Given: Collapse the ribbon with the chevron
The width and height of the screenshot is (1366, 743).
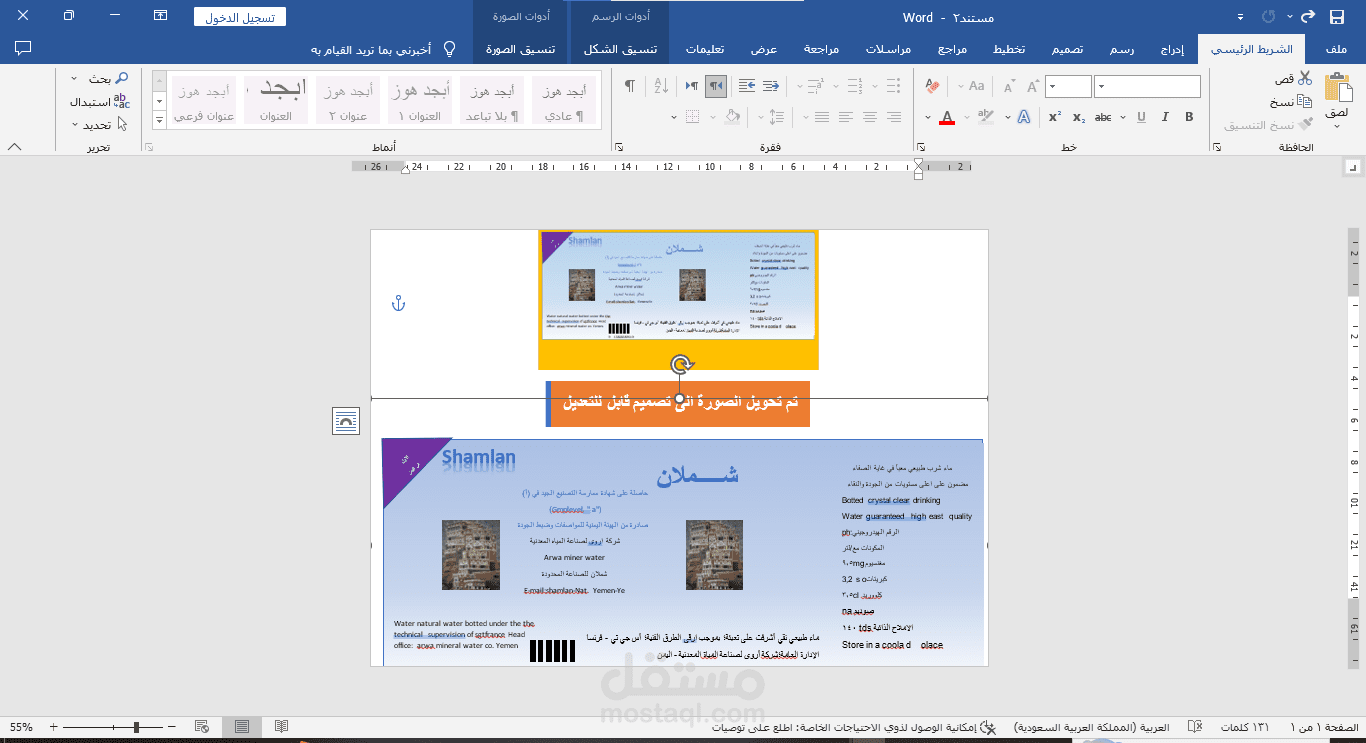Looking at the screenshot, I should pos(14,147).
